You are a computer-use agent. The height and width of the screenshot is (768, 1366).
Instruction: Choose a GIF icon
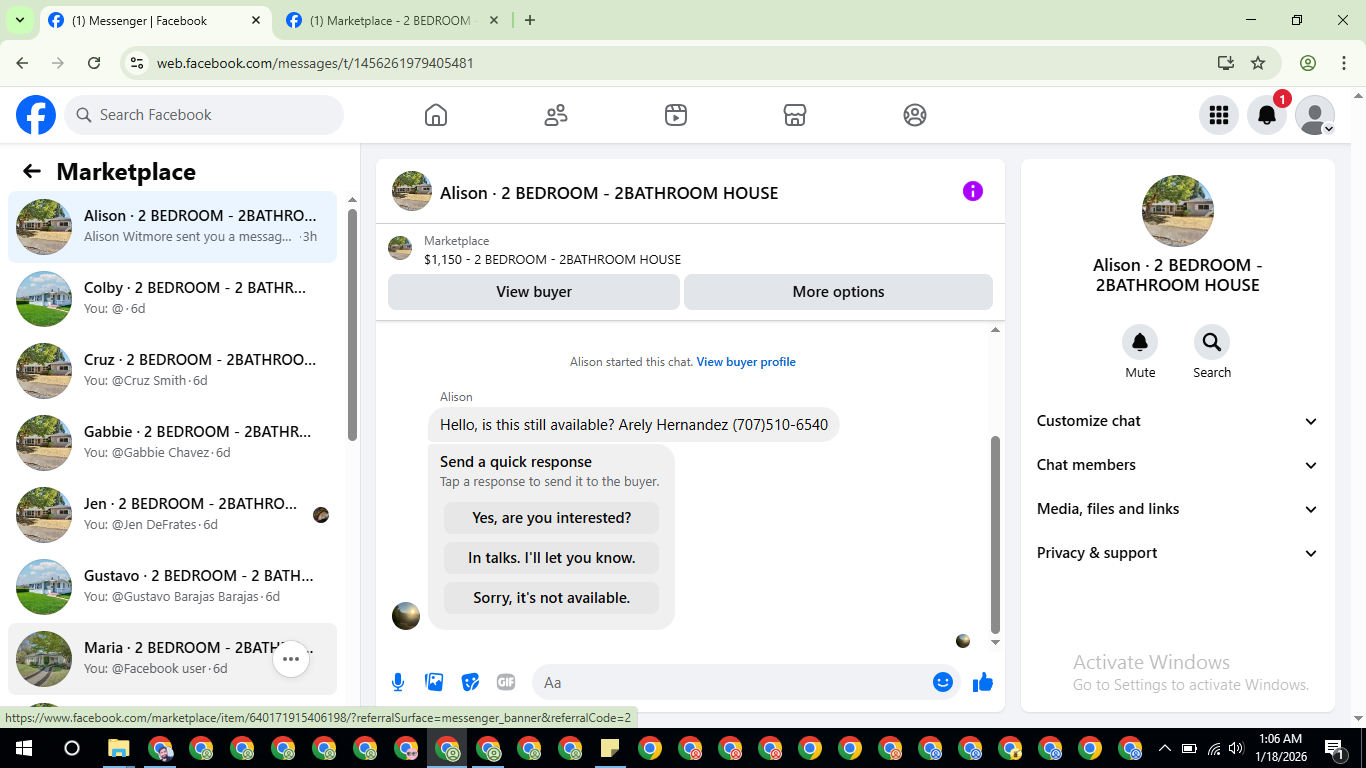click(506, 682)
